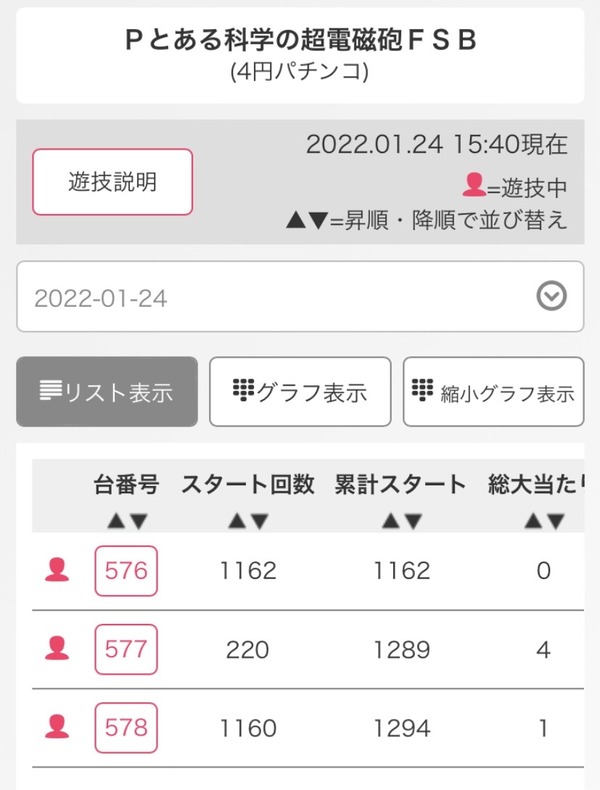Sort 総大当たり column descending with down arrow
600x790 pixels.
pyautogui.click(x=555, y=520)
